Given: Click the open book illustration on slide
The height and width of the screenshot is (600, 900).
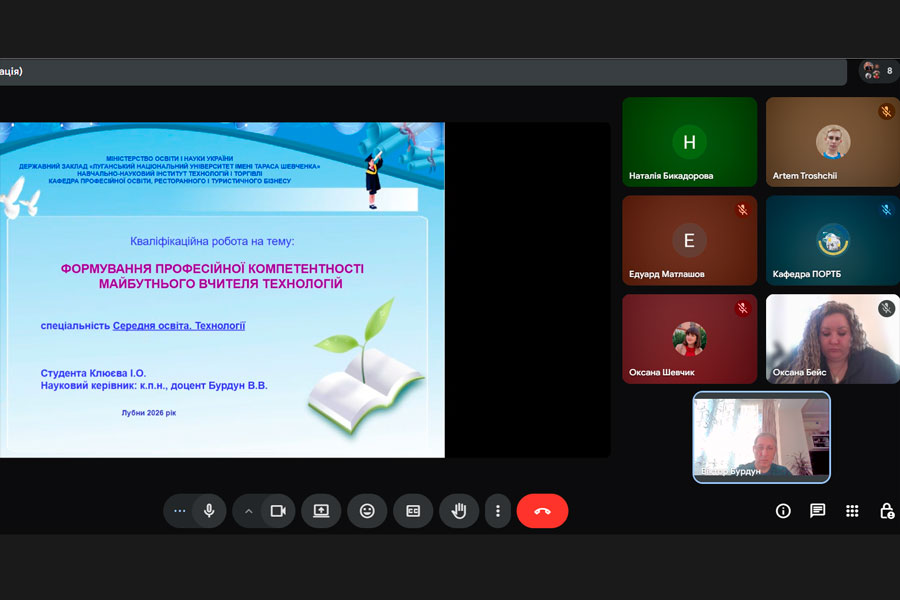Looking at the screenshot, I should click(365, 392).
